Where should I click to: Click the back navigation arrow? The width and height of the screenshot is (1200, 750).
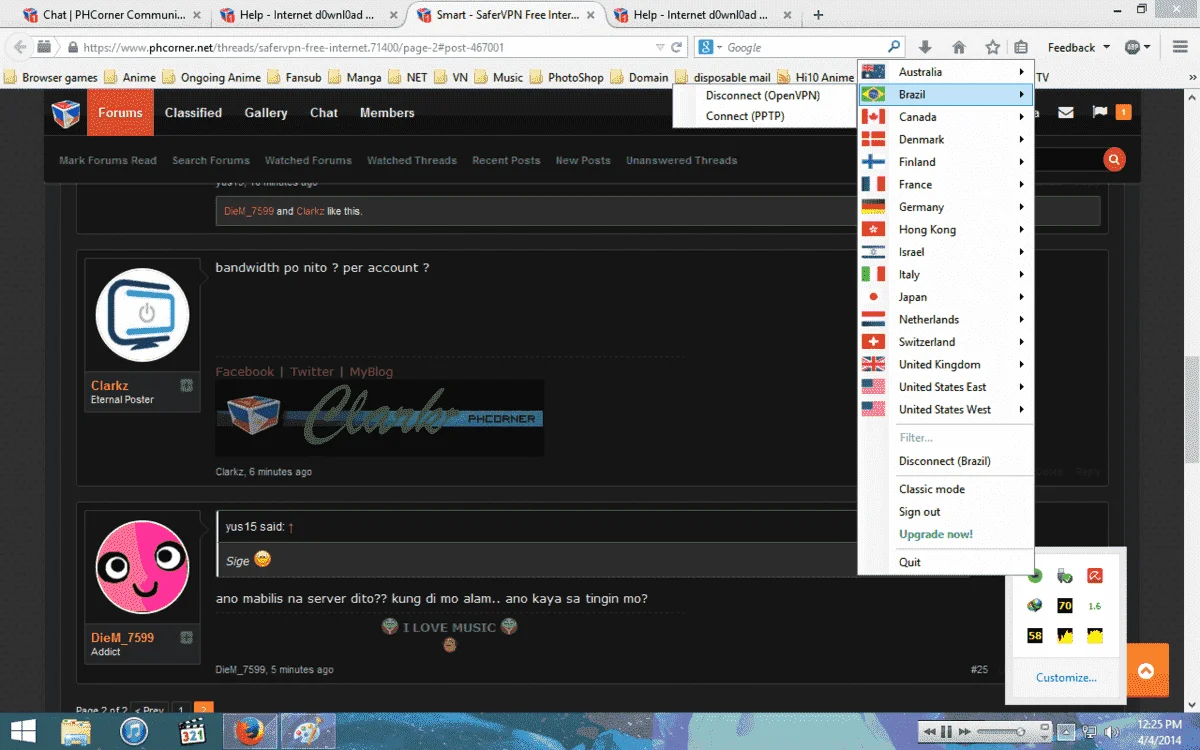20,47
